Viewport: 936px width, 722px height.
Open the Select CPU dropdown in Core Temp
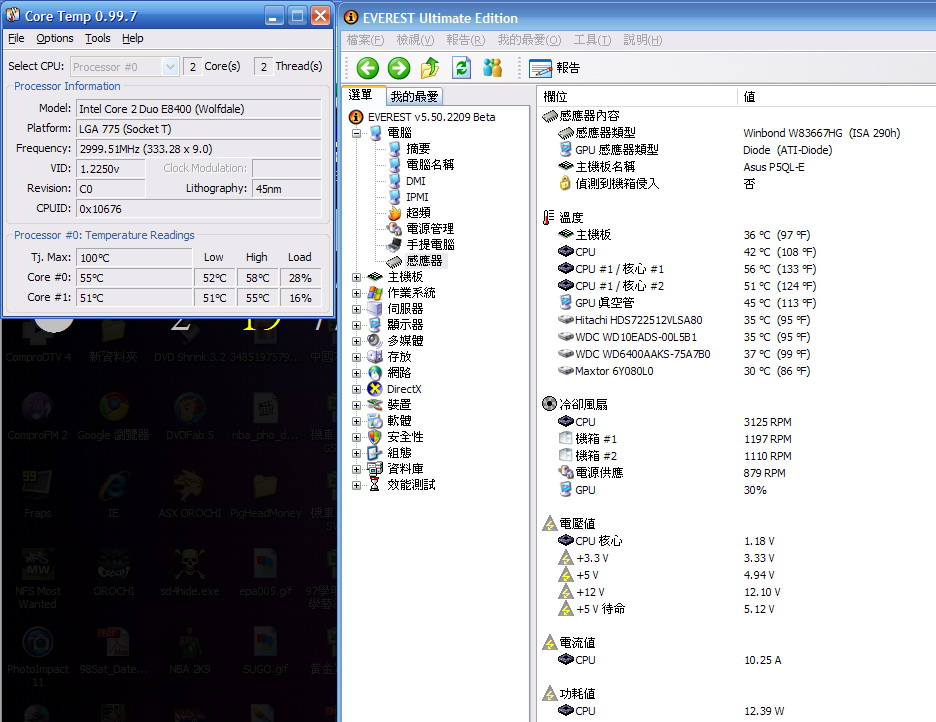(124, 67)
